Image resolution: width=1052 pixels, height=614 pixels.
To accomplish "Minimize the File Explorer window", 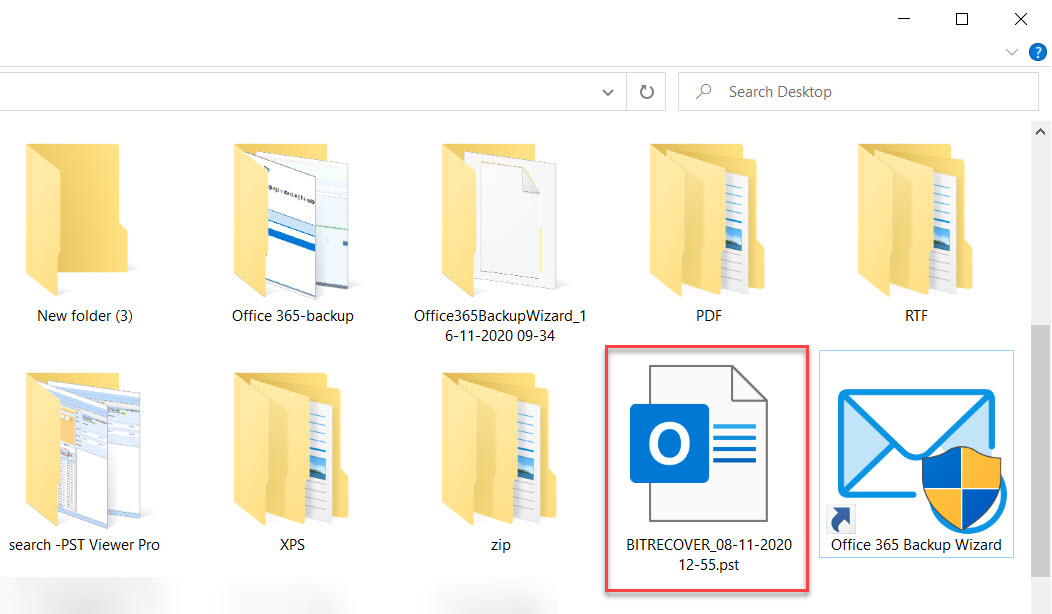I will (904, 19).
